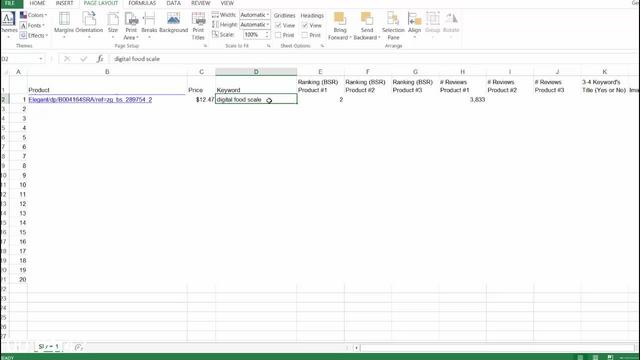Click the Rotate objects icon

coord(451,19)
